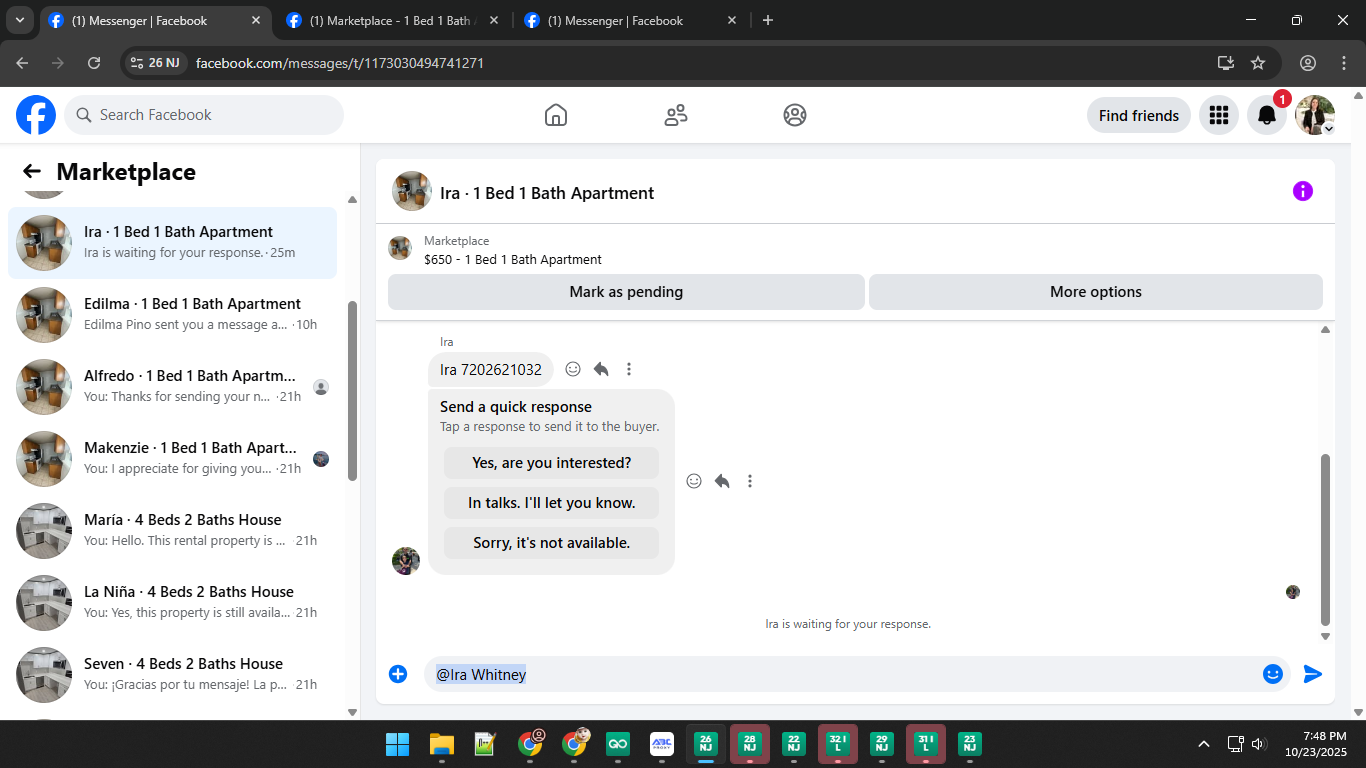Screen dimensions: 1366x768
Task: Open Chrome three-dot menu
Action: (1343, 63)
